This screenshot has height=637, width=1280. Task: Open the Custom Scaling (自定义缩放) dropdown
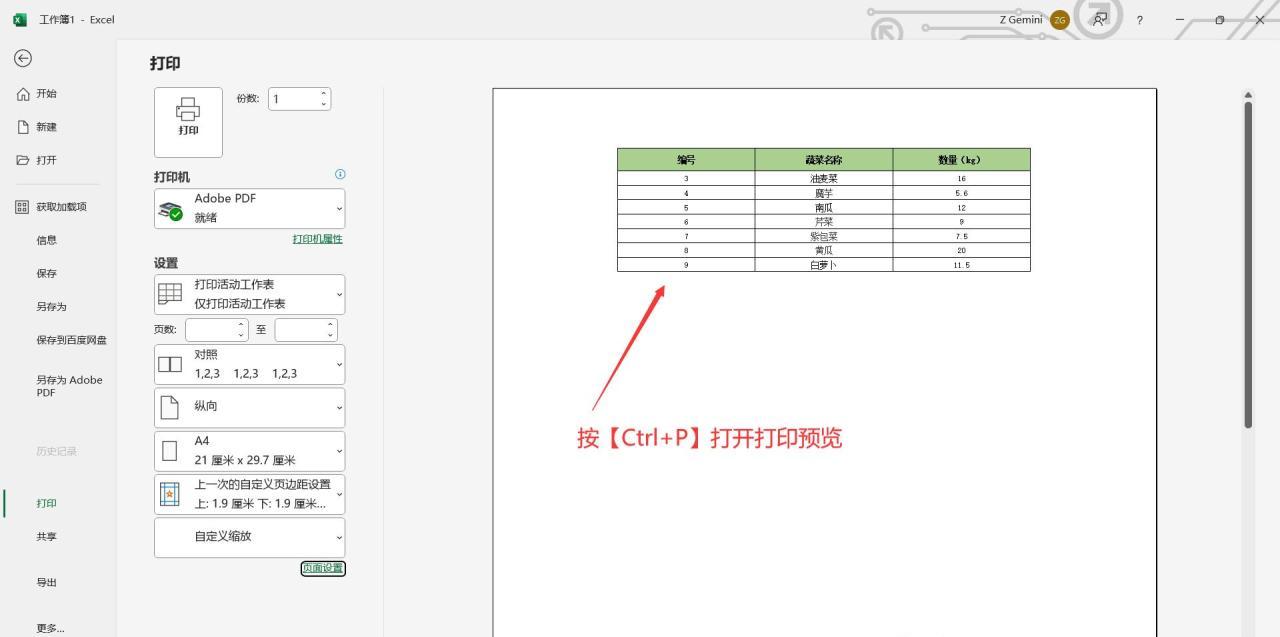(249, 537)
